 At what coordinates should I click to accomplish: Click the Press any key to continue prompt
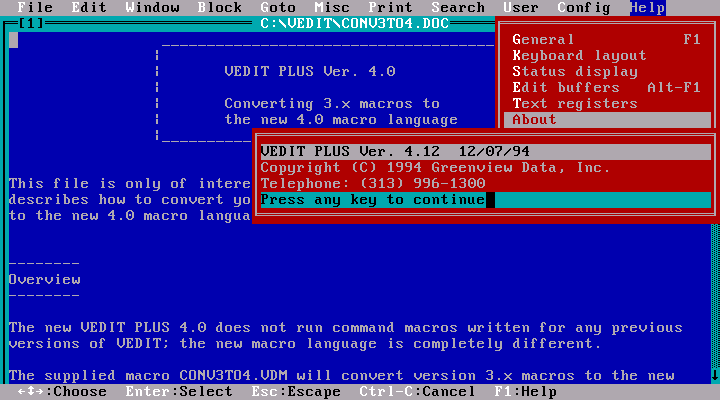tap(485, 200)
